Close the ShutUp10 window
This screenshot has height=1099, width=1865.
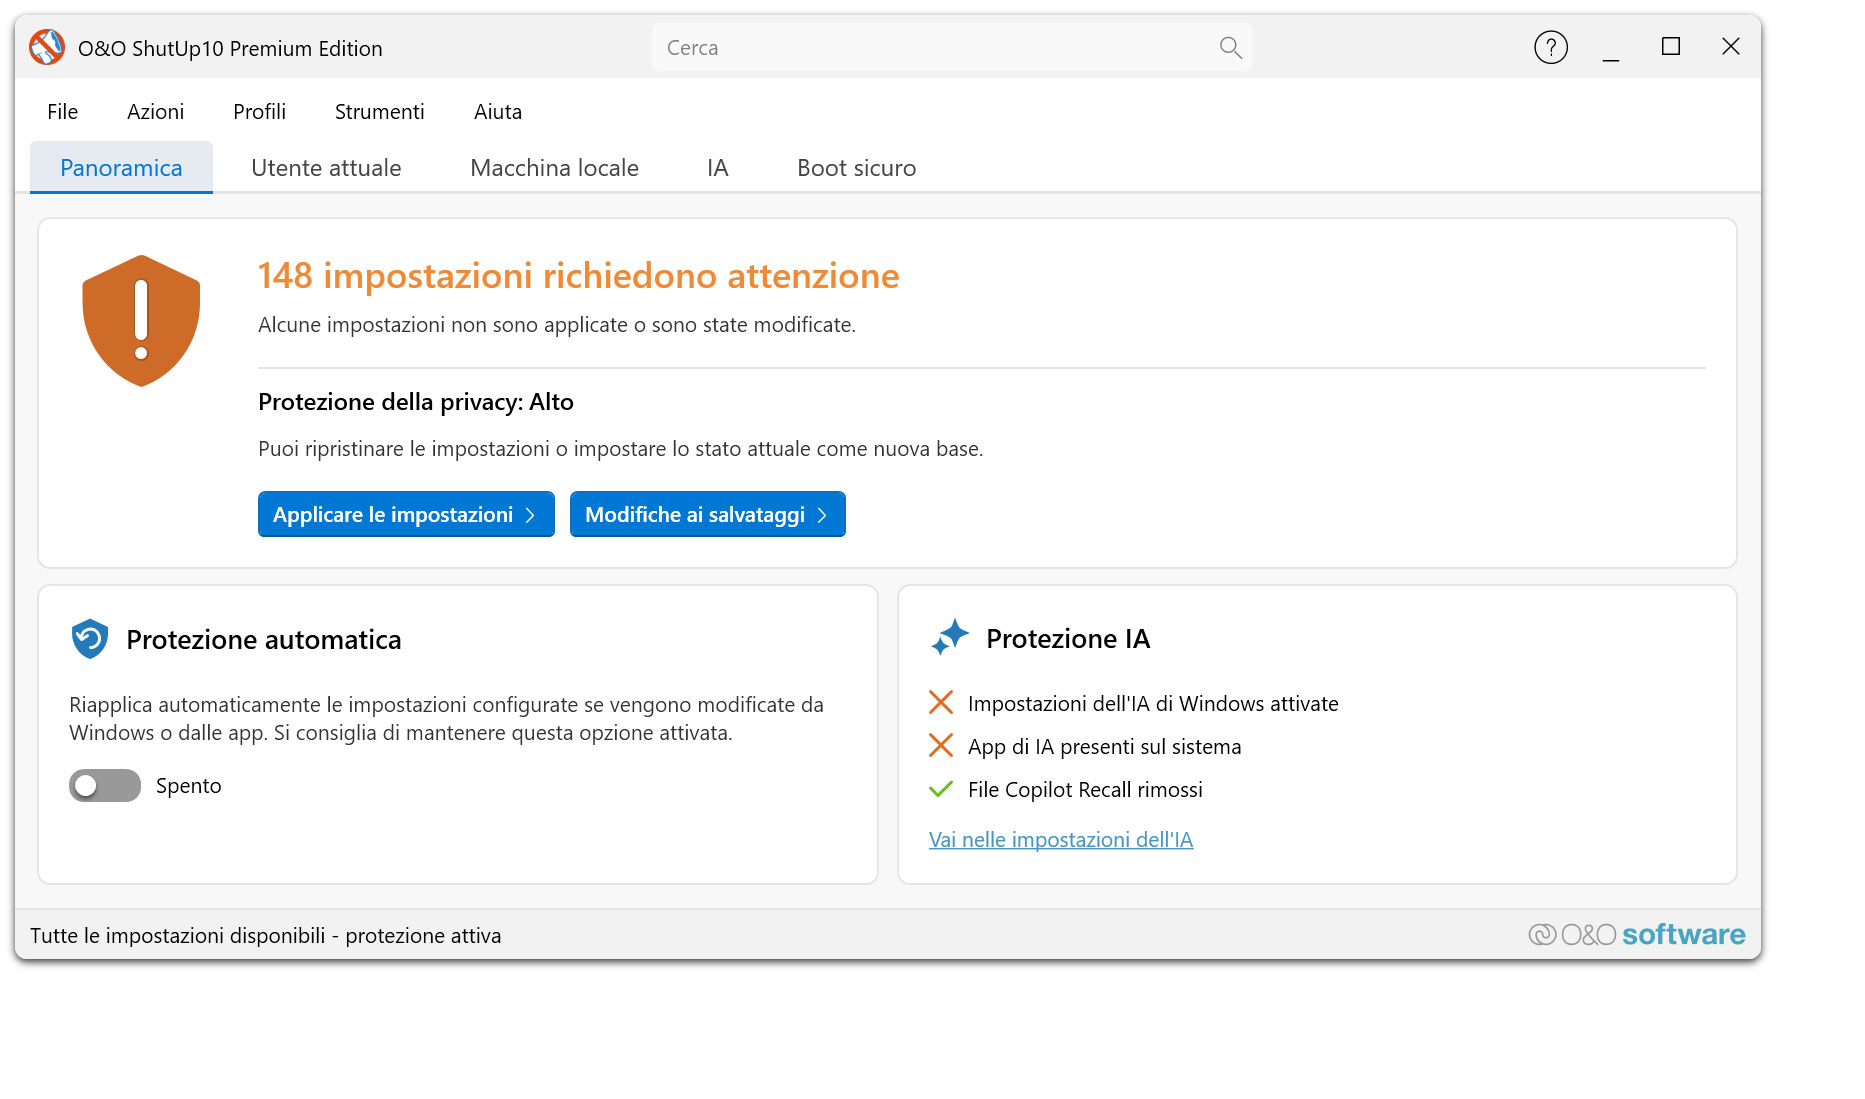1730,47
